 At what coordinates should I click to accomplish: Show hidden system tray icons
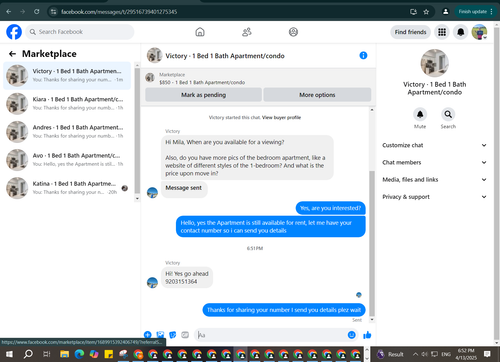point(415,354)
